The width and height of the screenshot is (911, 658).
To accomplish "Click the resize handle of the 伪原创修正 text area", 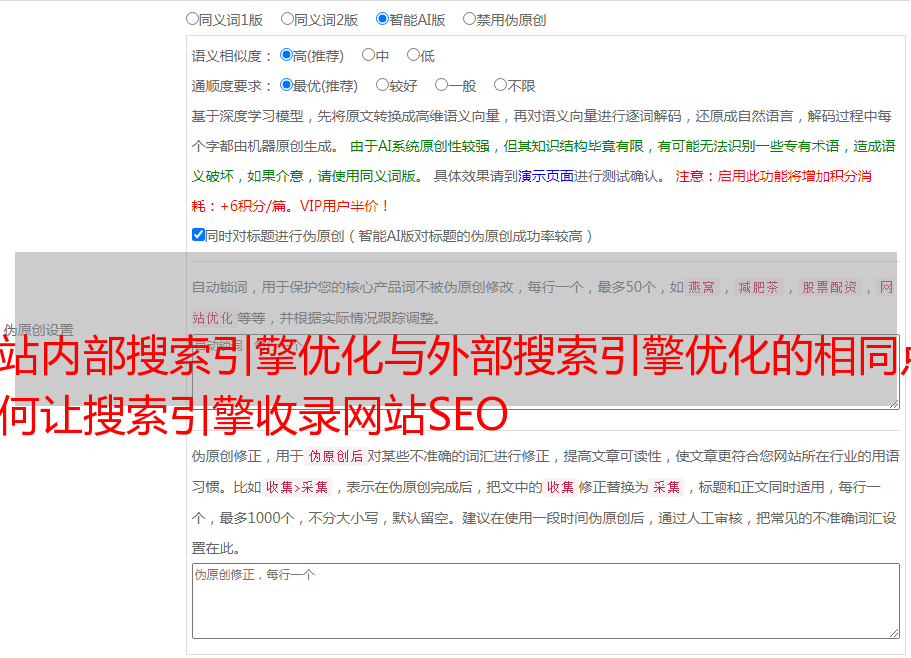I will (894, 633).
